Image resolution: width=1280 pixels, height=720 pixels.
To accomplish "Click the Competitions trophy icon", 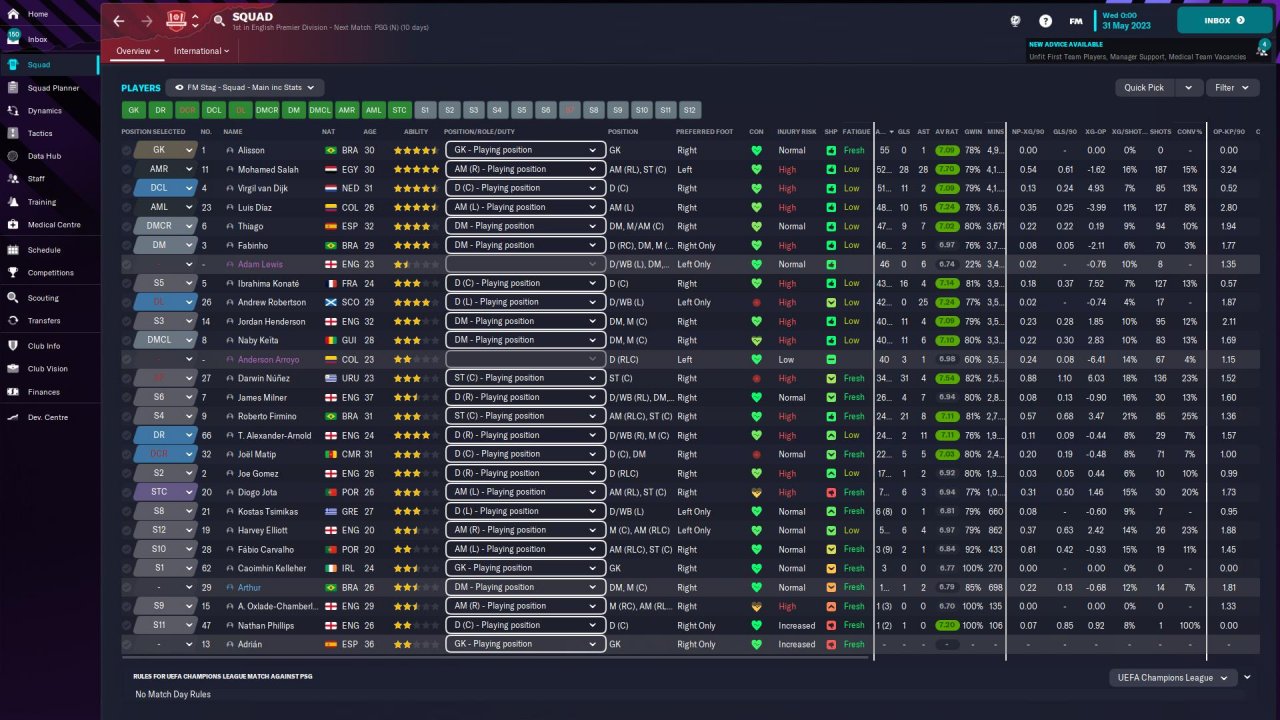I will 13,272.
